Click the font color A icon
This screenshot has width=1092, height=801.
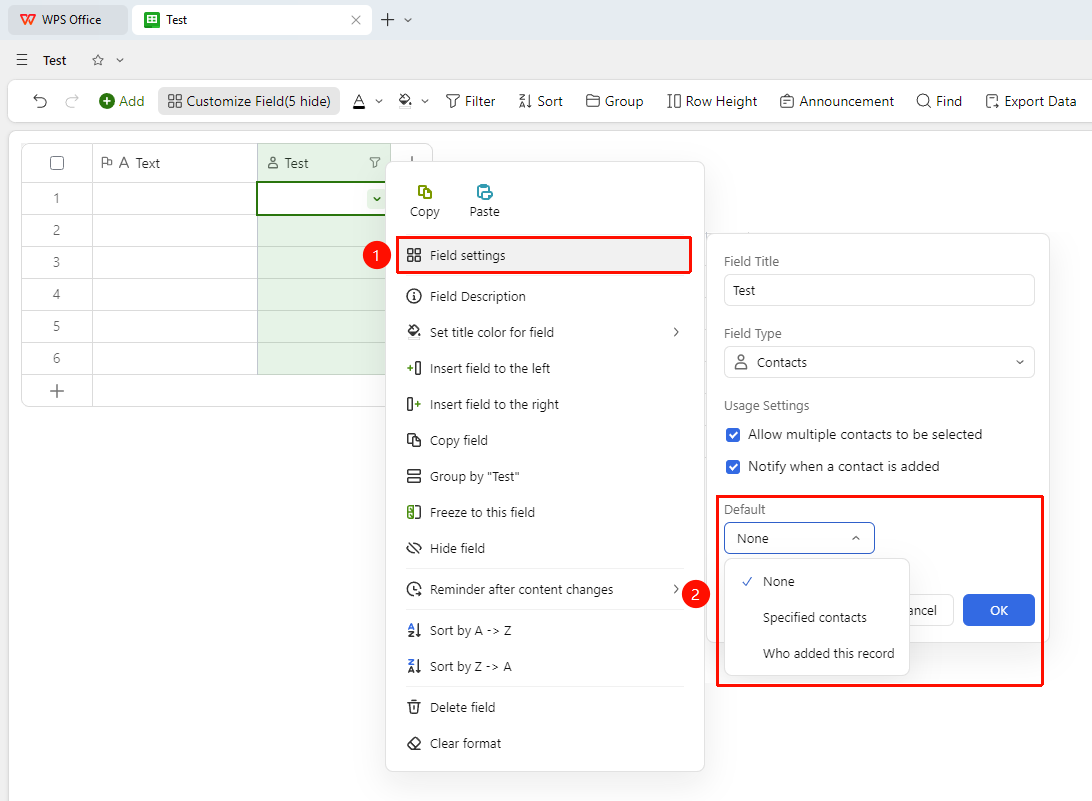[359, 102]
